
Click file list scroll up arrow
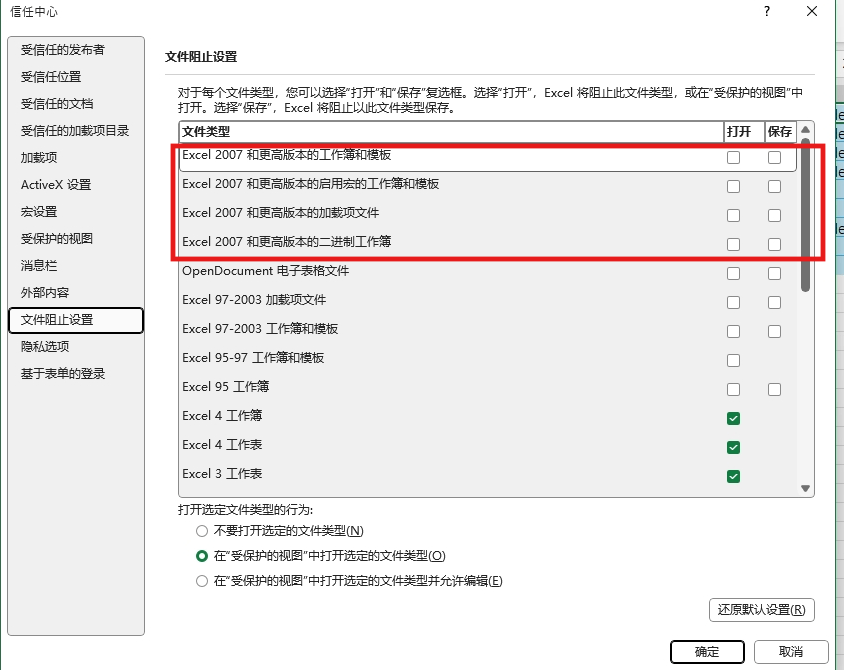tap(805, 130)
